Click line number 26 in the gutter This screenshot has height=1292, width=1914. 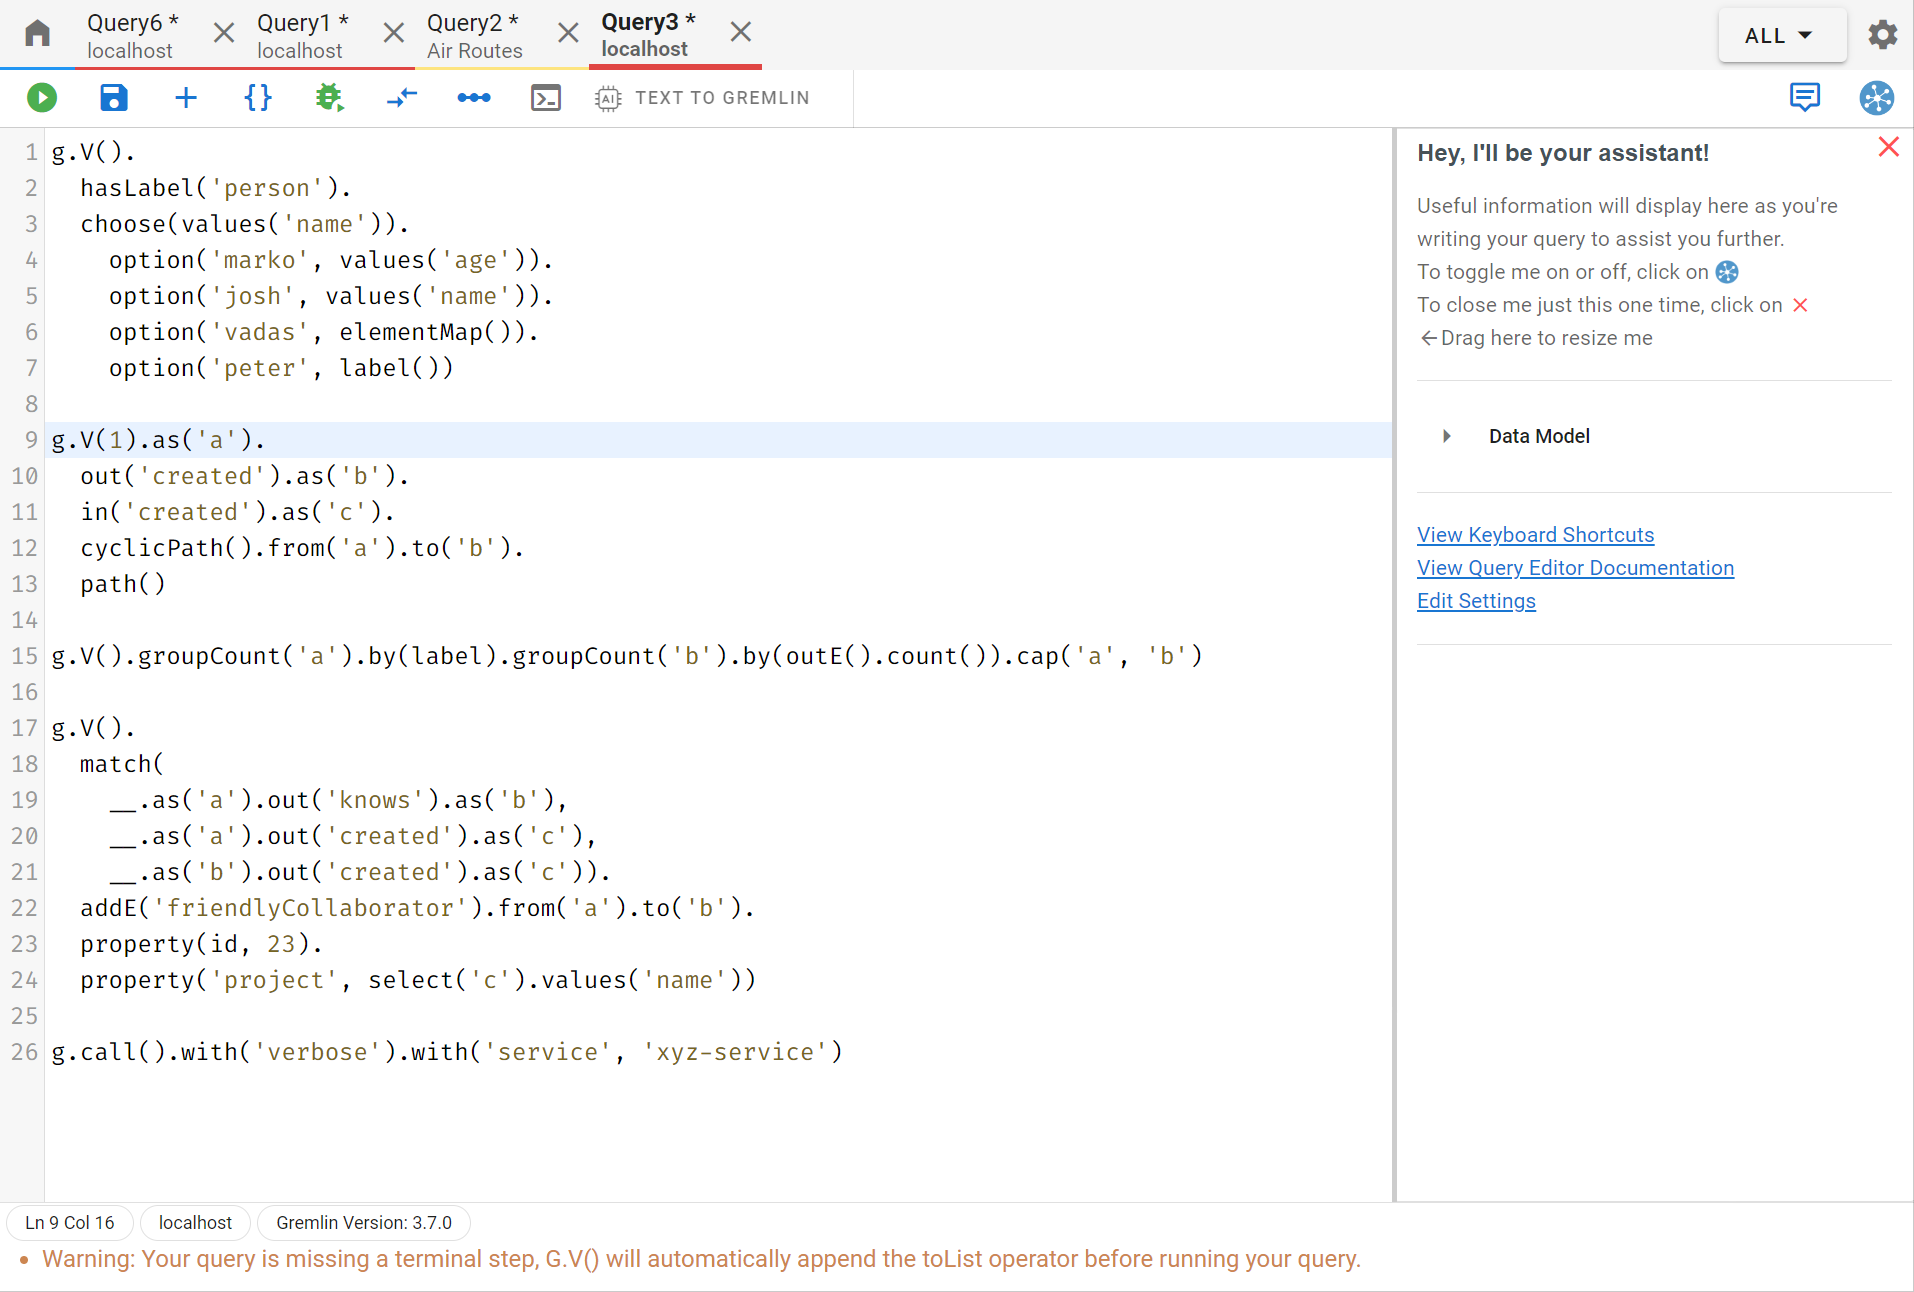point(24,1052)
